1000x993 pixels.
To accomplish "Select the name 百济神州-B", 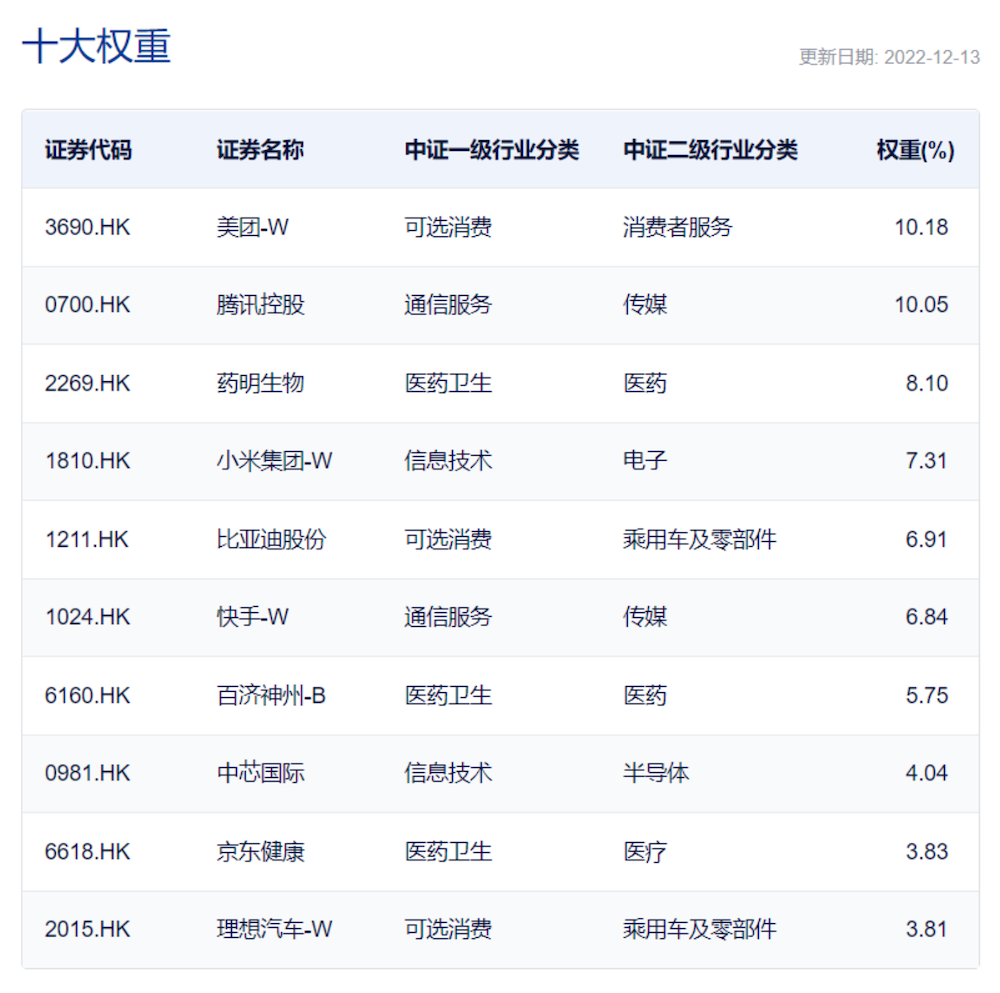I will (271, 695).
